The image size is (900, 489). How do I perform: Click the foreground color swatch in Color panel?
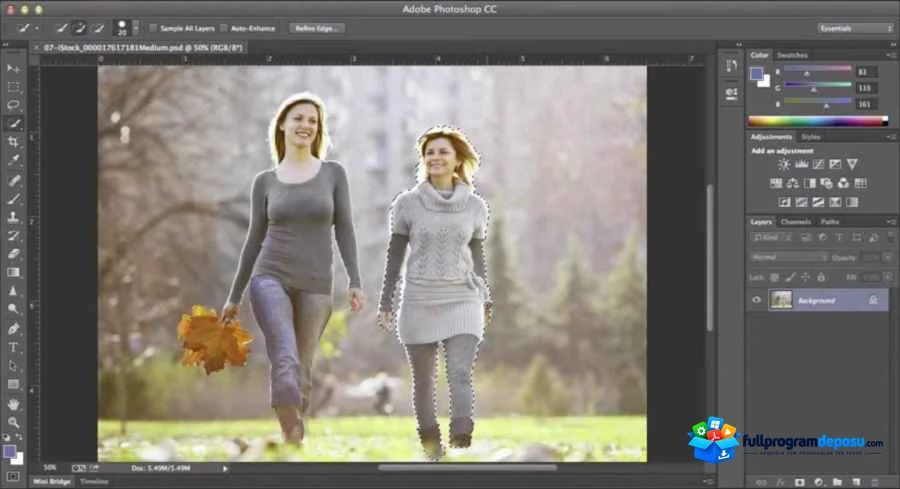(x=757, y=74)
